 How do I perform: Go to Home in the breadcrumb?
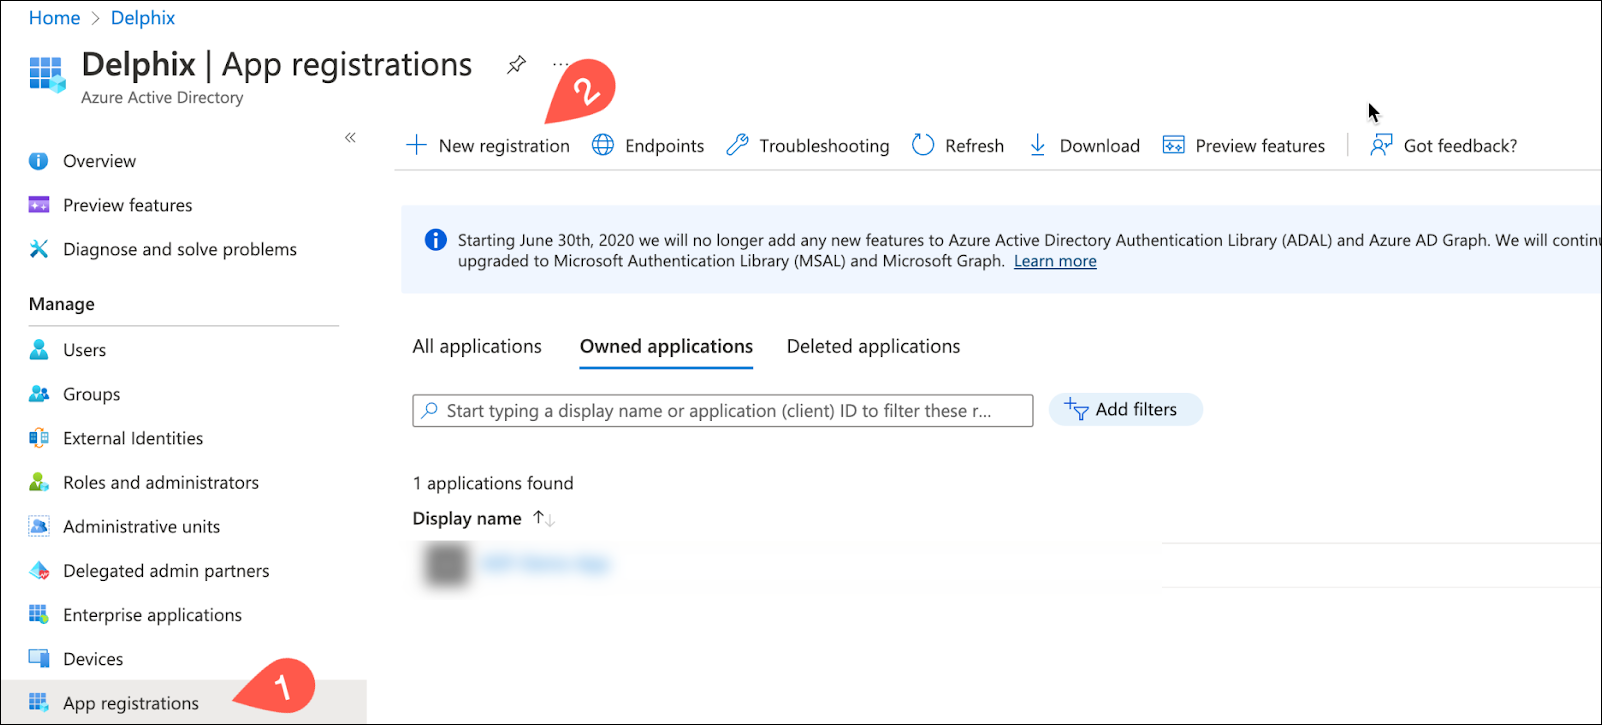pyautogui.click(x=54, y=18)
